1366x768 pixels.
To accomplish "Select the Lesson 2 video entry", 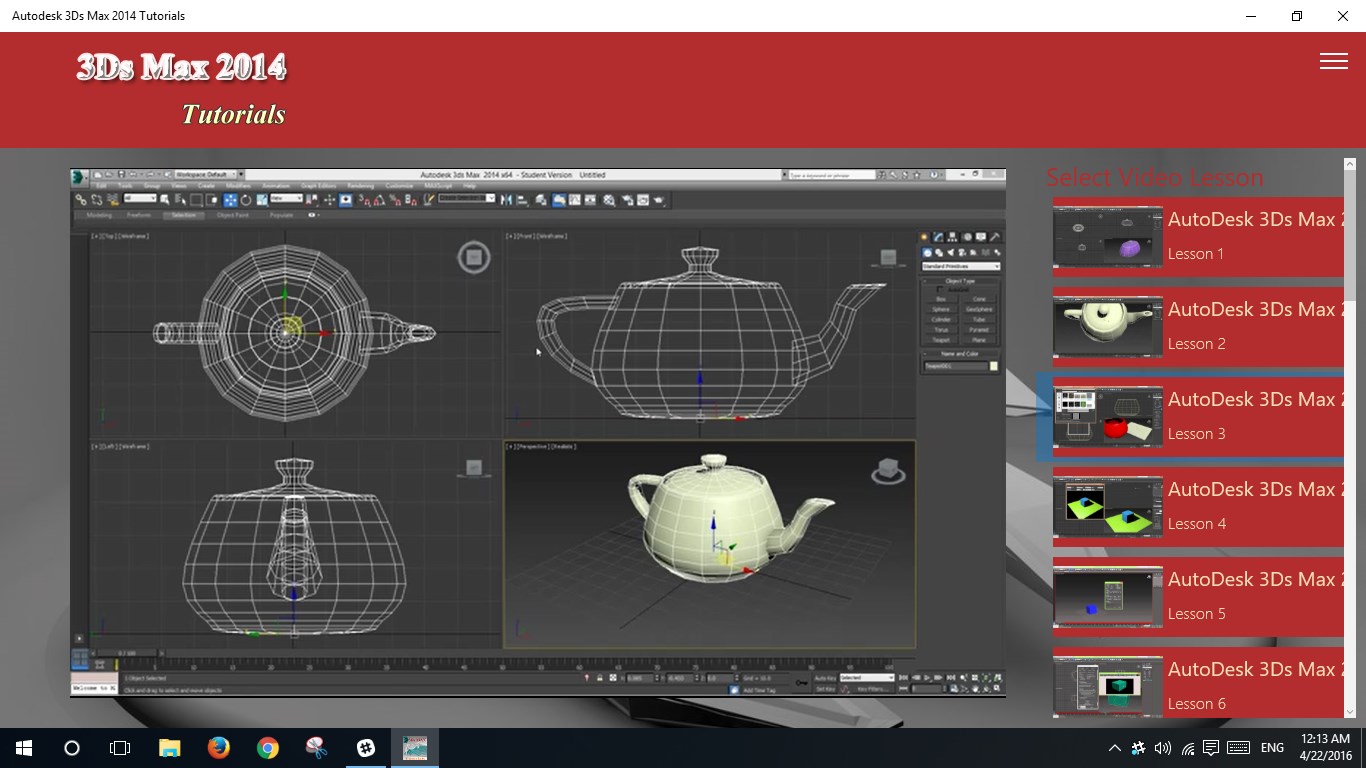I will 1198,327.
